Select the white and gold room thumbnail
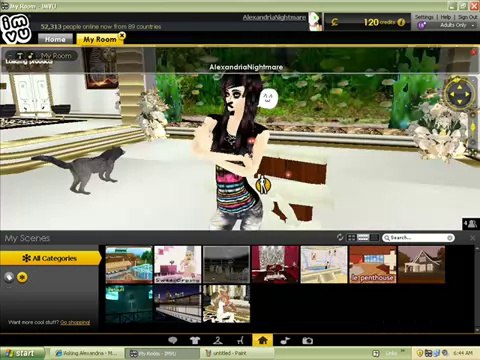The width and height of the screenshot is (480, 360). pyautogui.click(x=226, y=304)
